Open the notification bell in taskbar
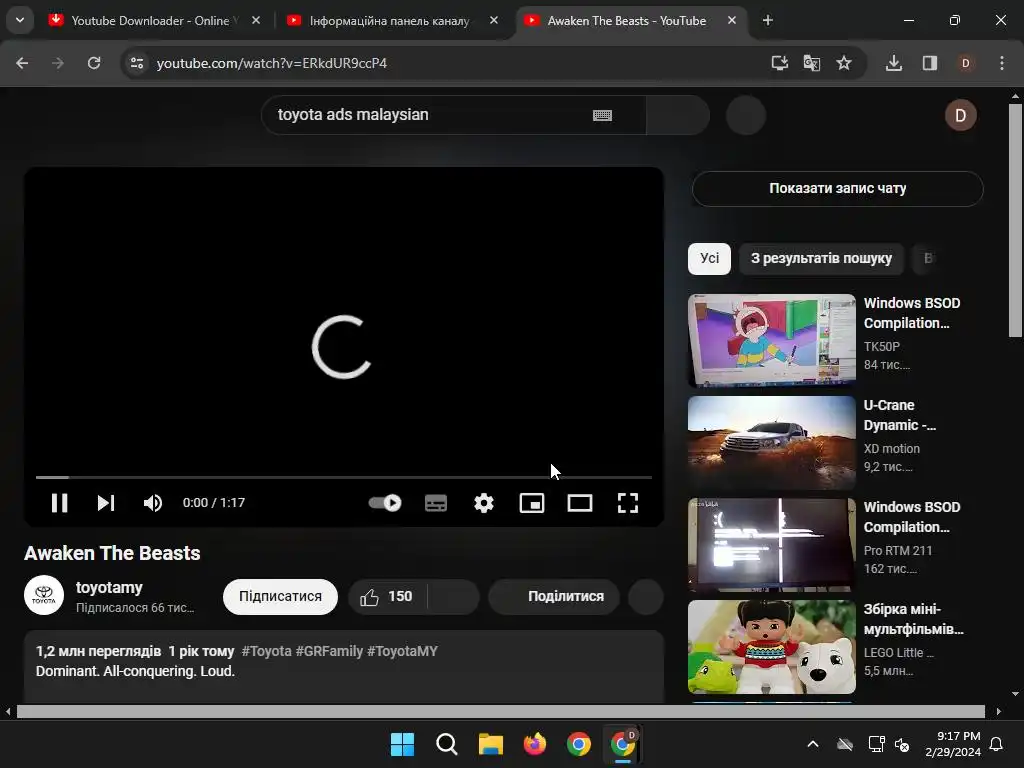This screenshot has height=768, width=1024. [x=997, y=744]
